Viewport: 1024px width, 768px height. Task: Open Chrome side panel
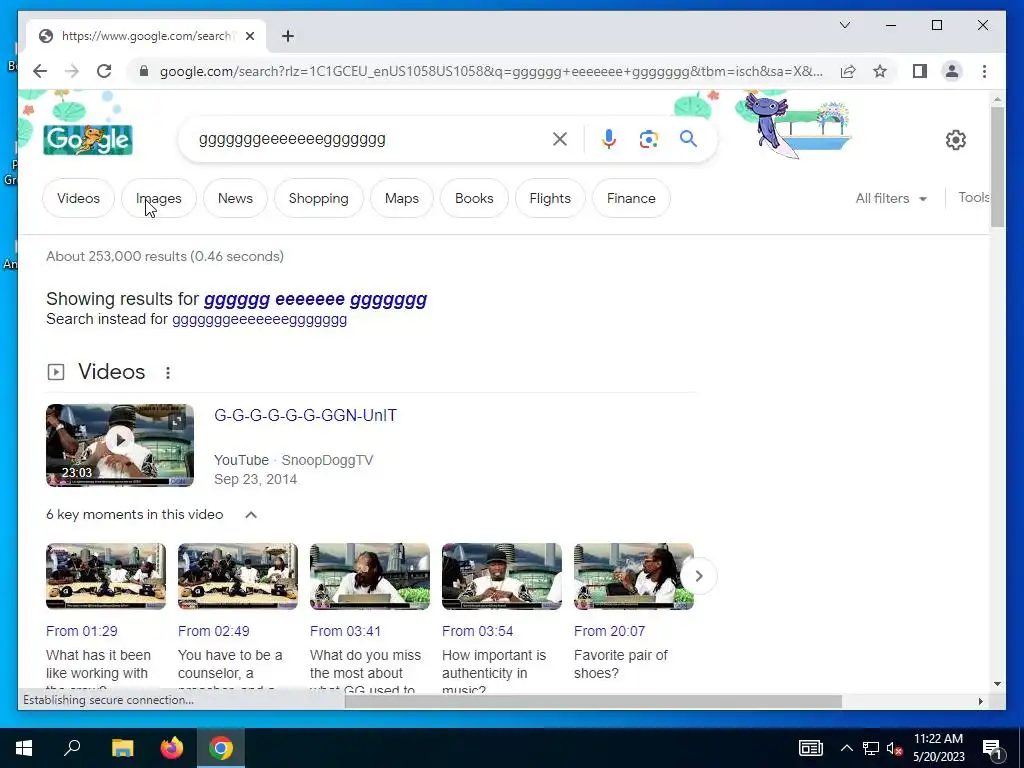click(x=920, y=71)
